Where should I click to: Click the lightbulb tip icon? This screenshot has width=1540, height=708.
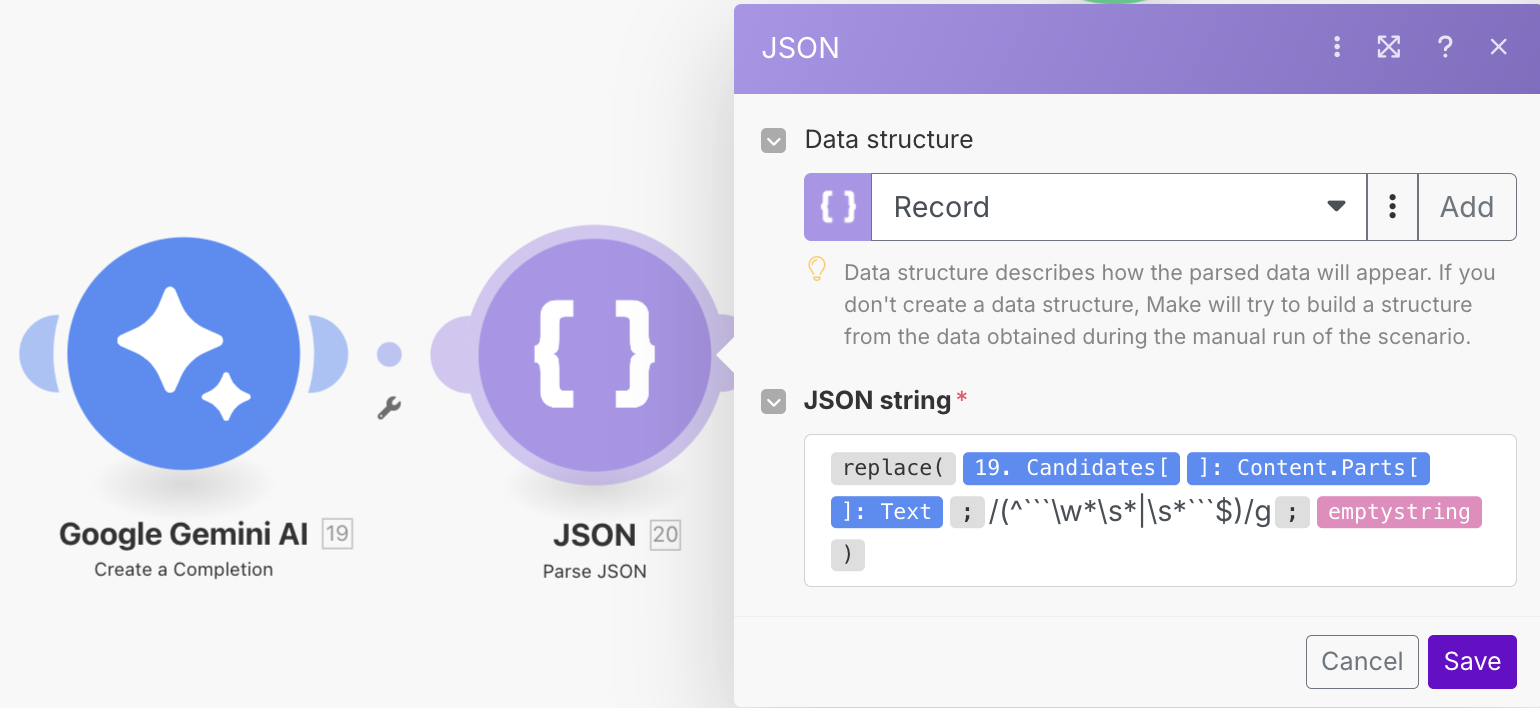tap(818, 270)
